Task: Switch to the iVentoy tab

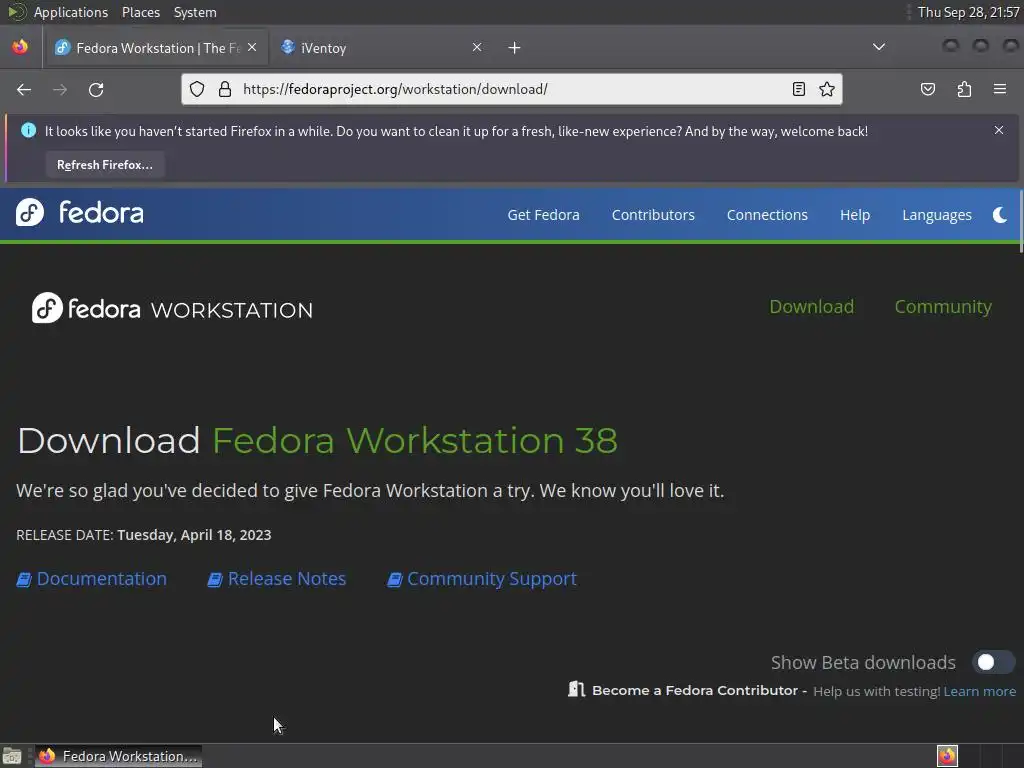Action: [x=379, y=48]
